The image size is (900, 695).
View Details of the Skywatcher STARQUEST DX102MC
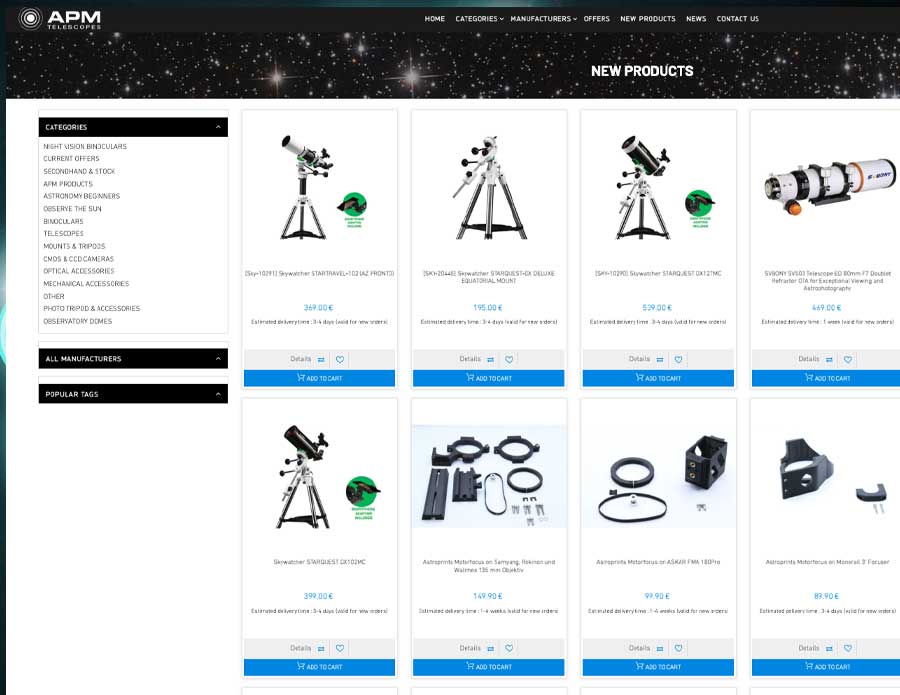tap(302, 648)
